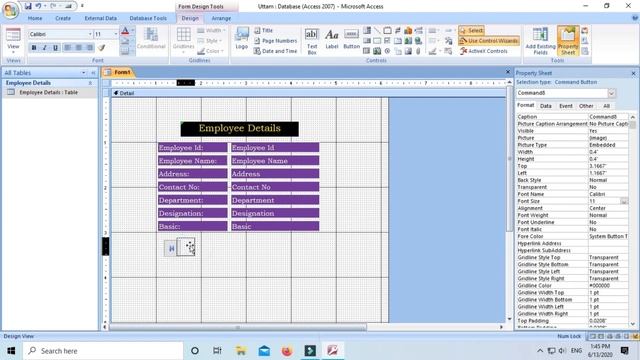Click Page Numbers
This screenshot has width=640, height=360.
point(276,41)
